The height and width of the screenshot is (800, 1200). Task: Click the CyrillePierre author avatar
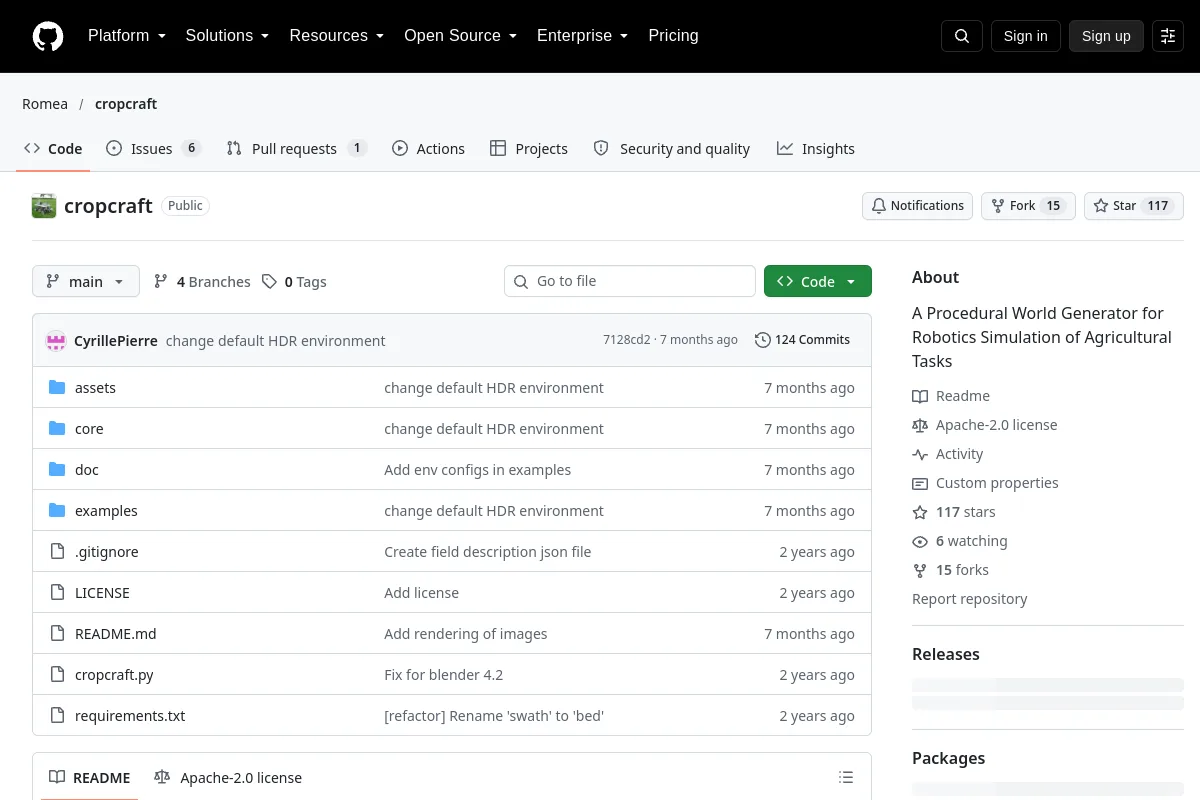click(56, 340)
